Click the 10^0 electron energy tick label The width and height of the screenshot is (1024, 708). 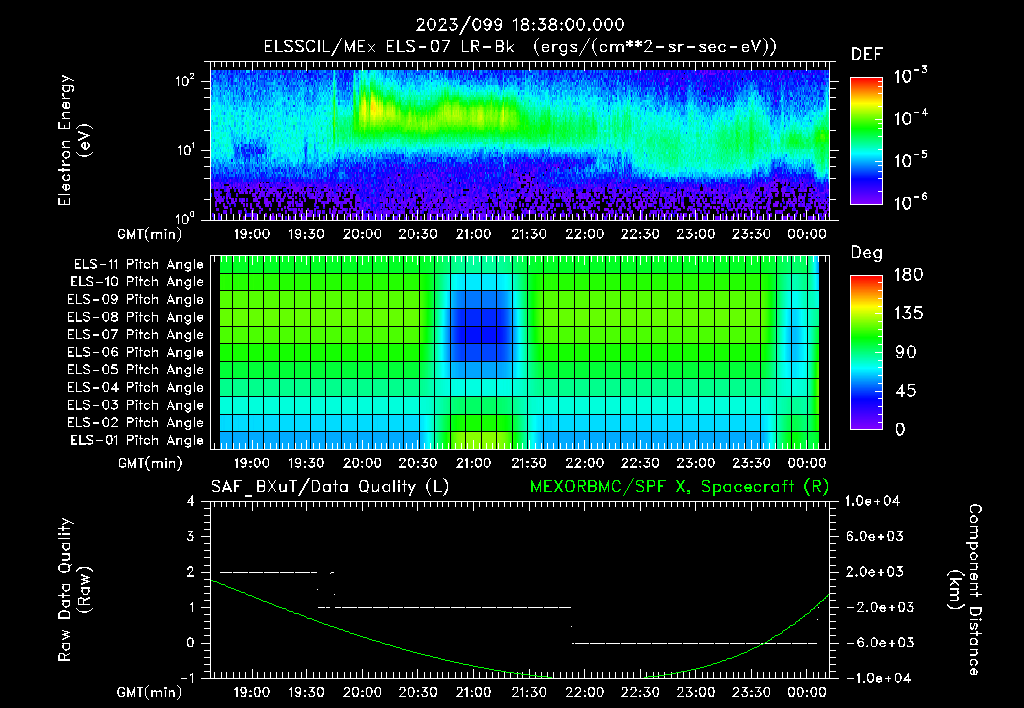pyautogui.click(x=185, y=218)
